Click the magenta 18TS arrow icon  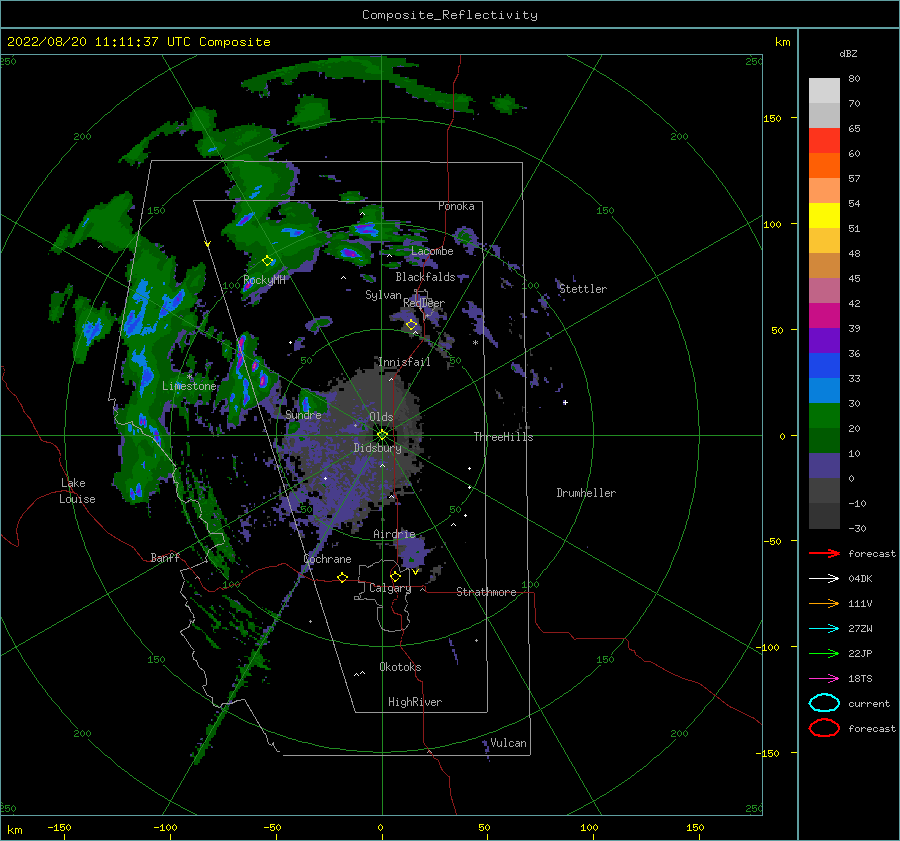coord(824,679)
